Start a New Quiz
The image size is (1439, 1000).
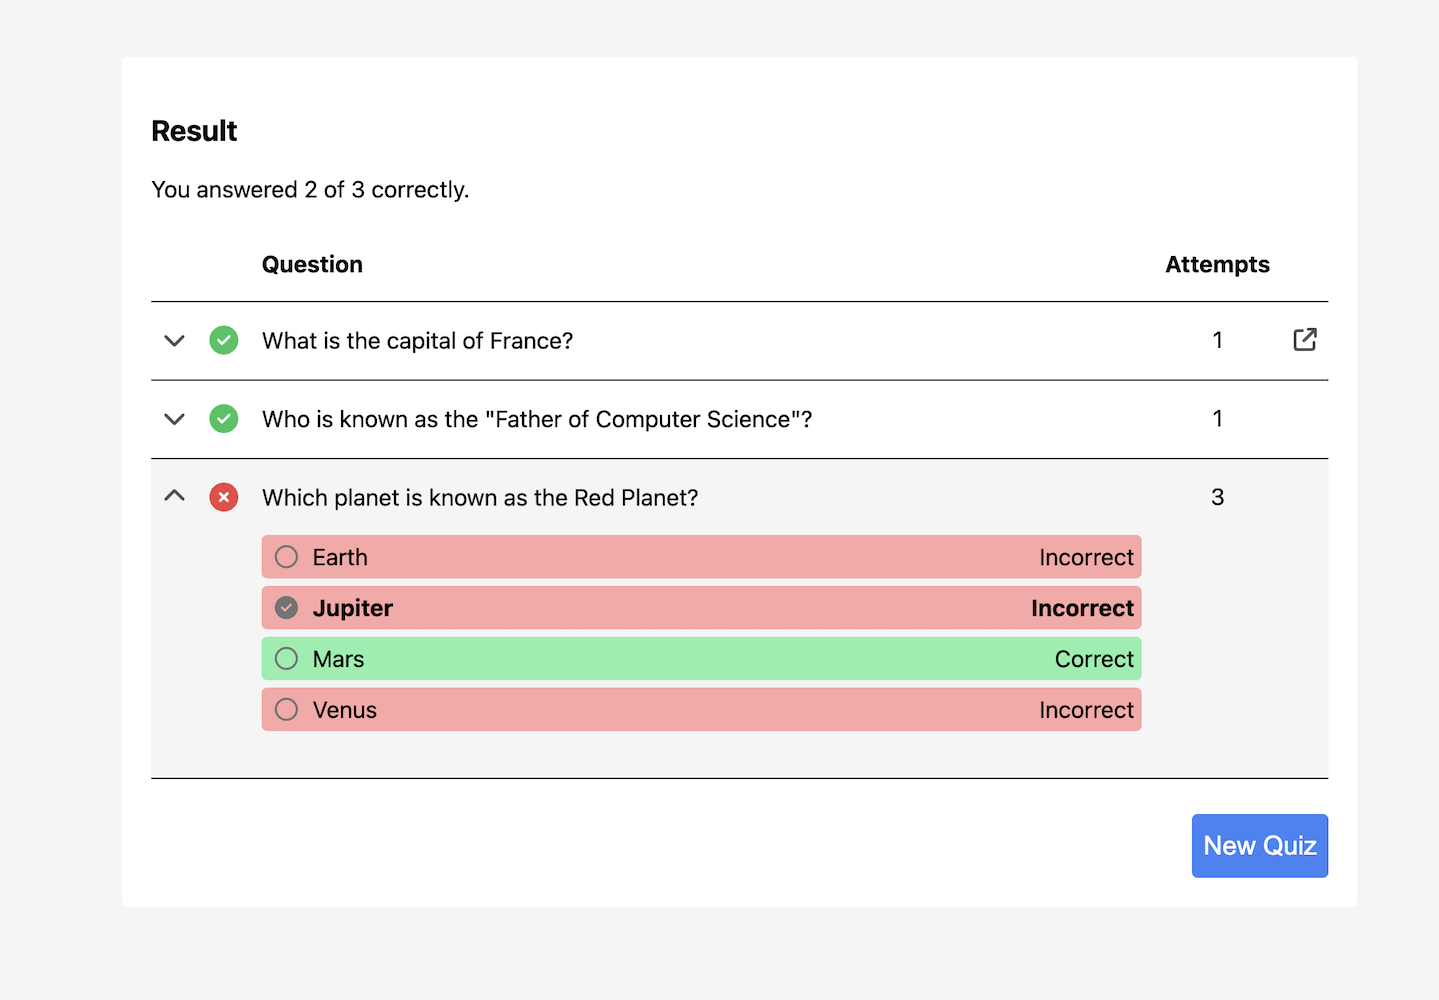pos(1259,846)
